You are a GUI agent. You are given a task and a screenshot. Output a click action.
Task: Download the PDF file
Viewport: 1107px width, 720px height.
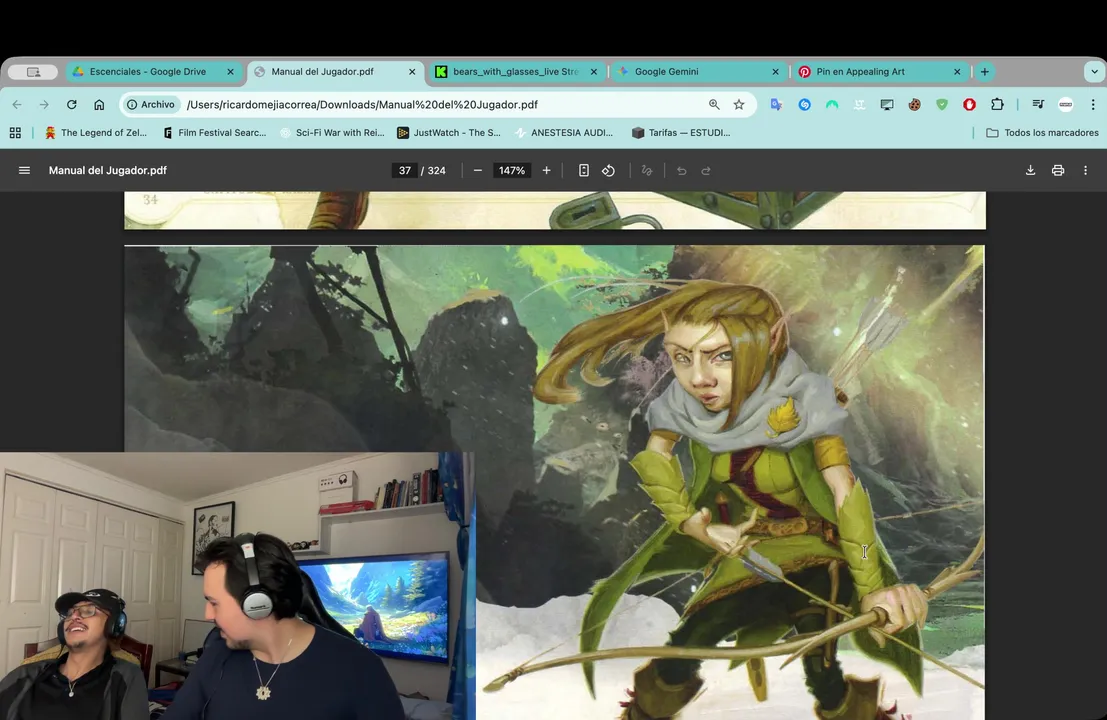(1031, 170)
